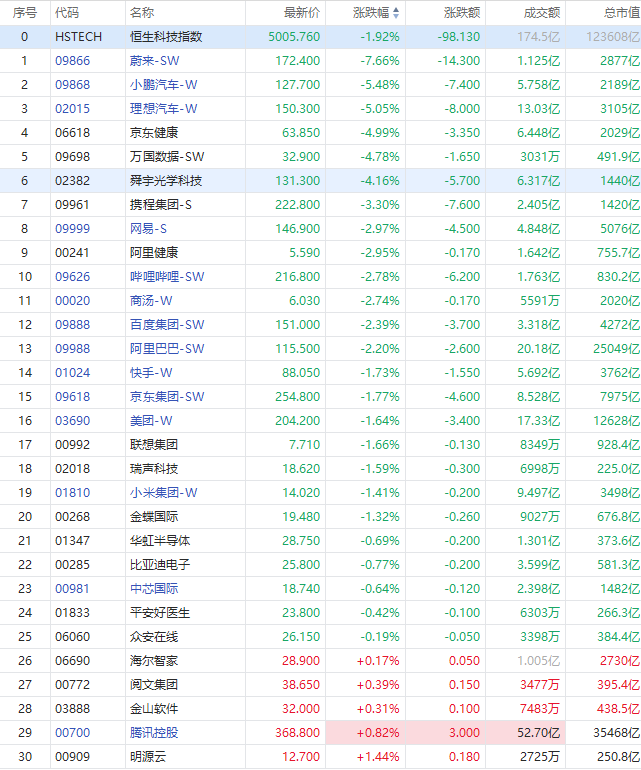Viewport: 641px width, 770px height.
Task: Sort by 涨跌额 column header
Action: pyautogui.click(x=462, y=13)
